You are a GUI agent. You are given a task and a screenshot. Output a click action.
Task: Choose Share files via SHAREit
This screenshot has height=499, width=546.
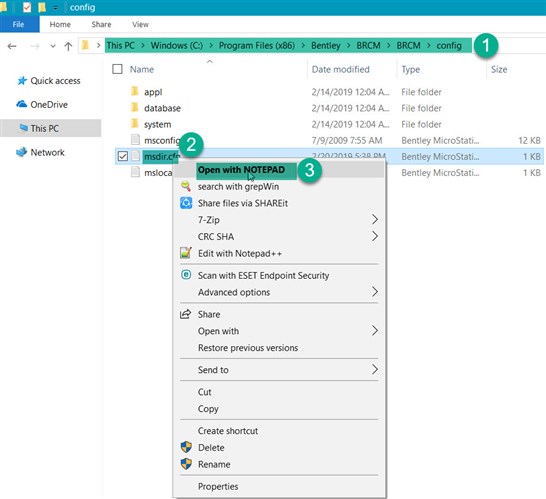click(x=243, y=203)
